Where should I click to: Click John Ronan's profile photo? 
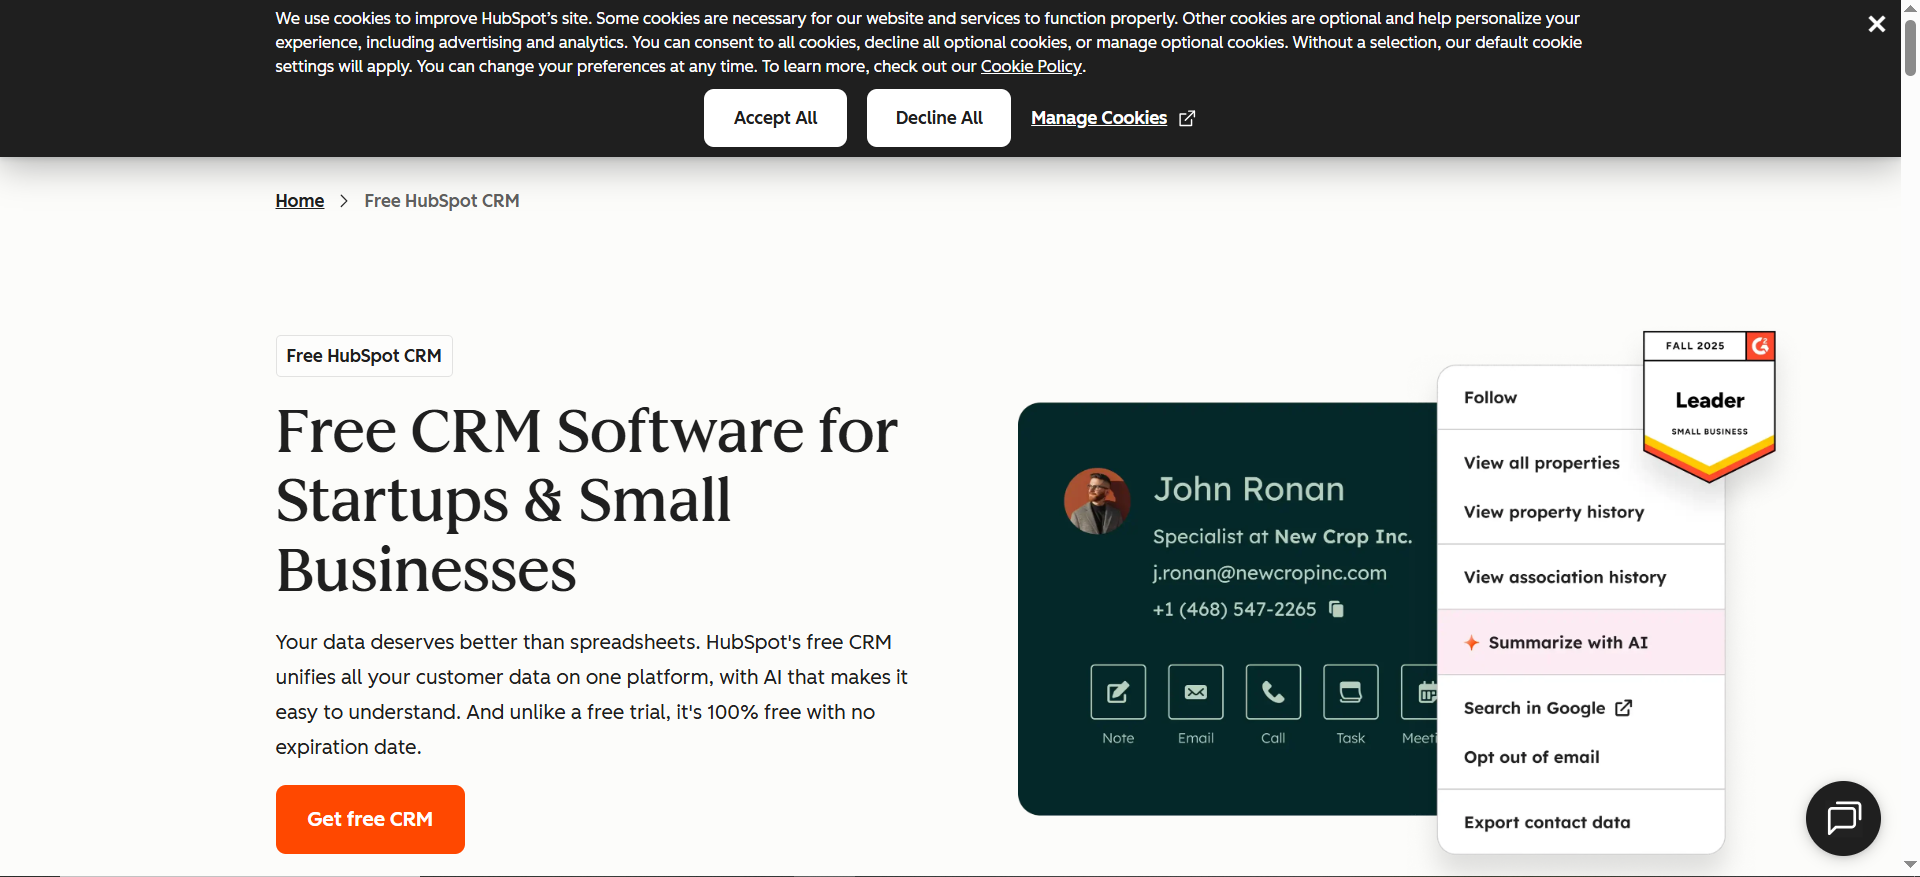pos(1097,501)
